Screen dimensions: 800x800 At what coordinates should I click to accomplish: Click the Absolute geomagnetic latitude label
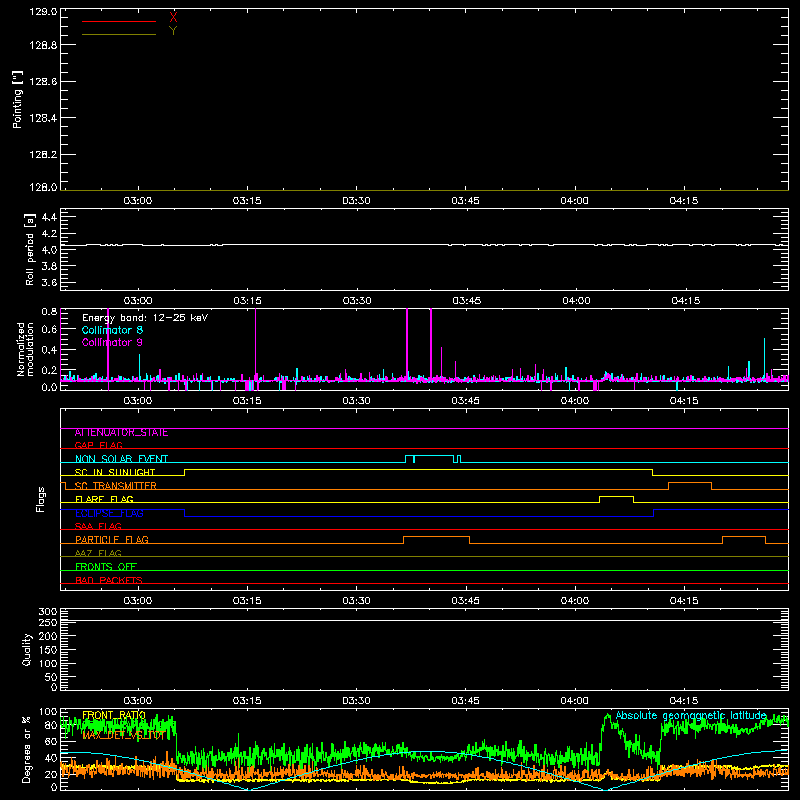[691, 716]
